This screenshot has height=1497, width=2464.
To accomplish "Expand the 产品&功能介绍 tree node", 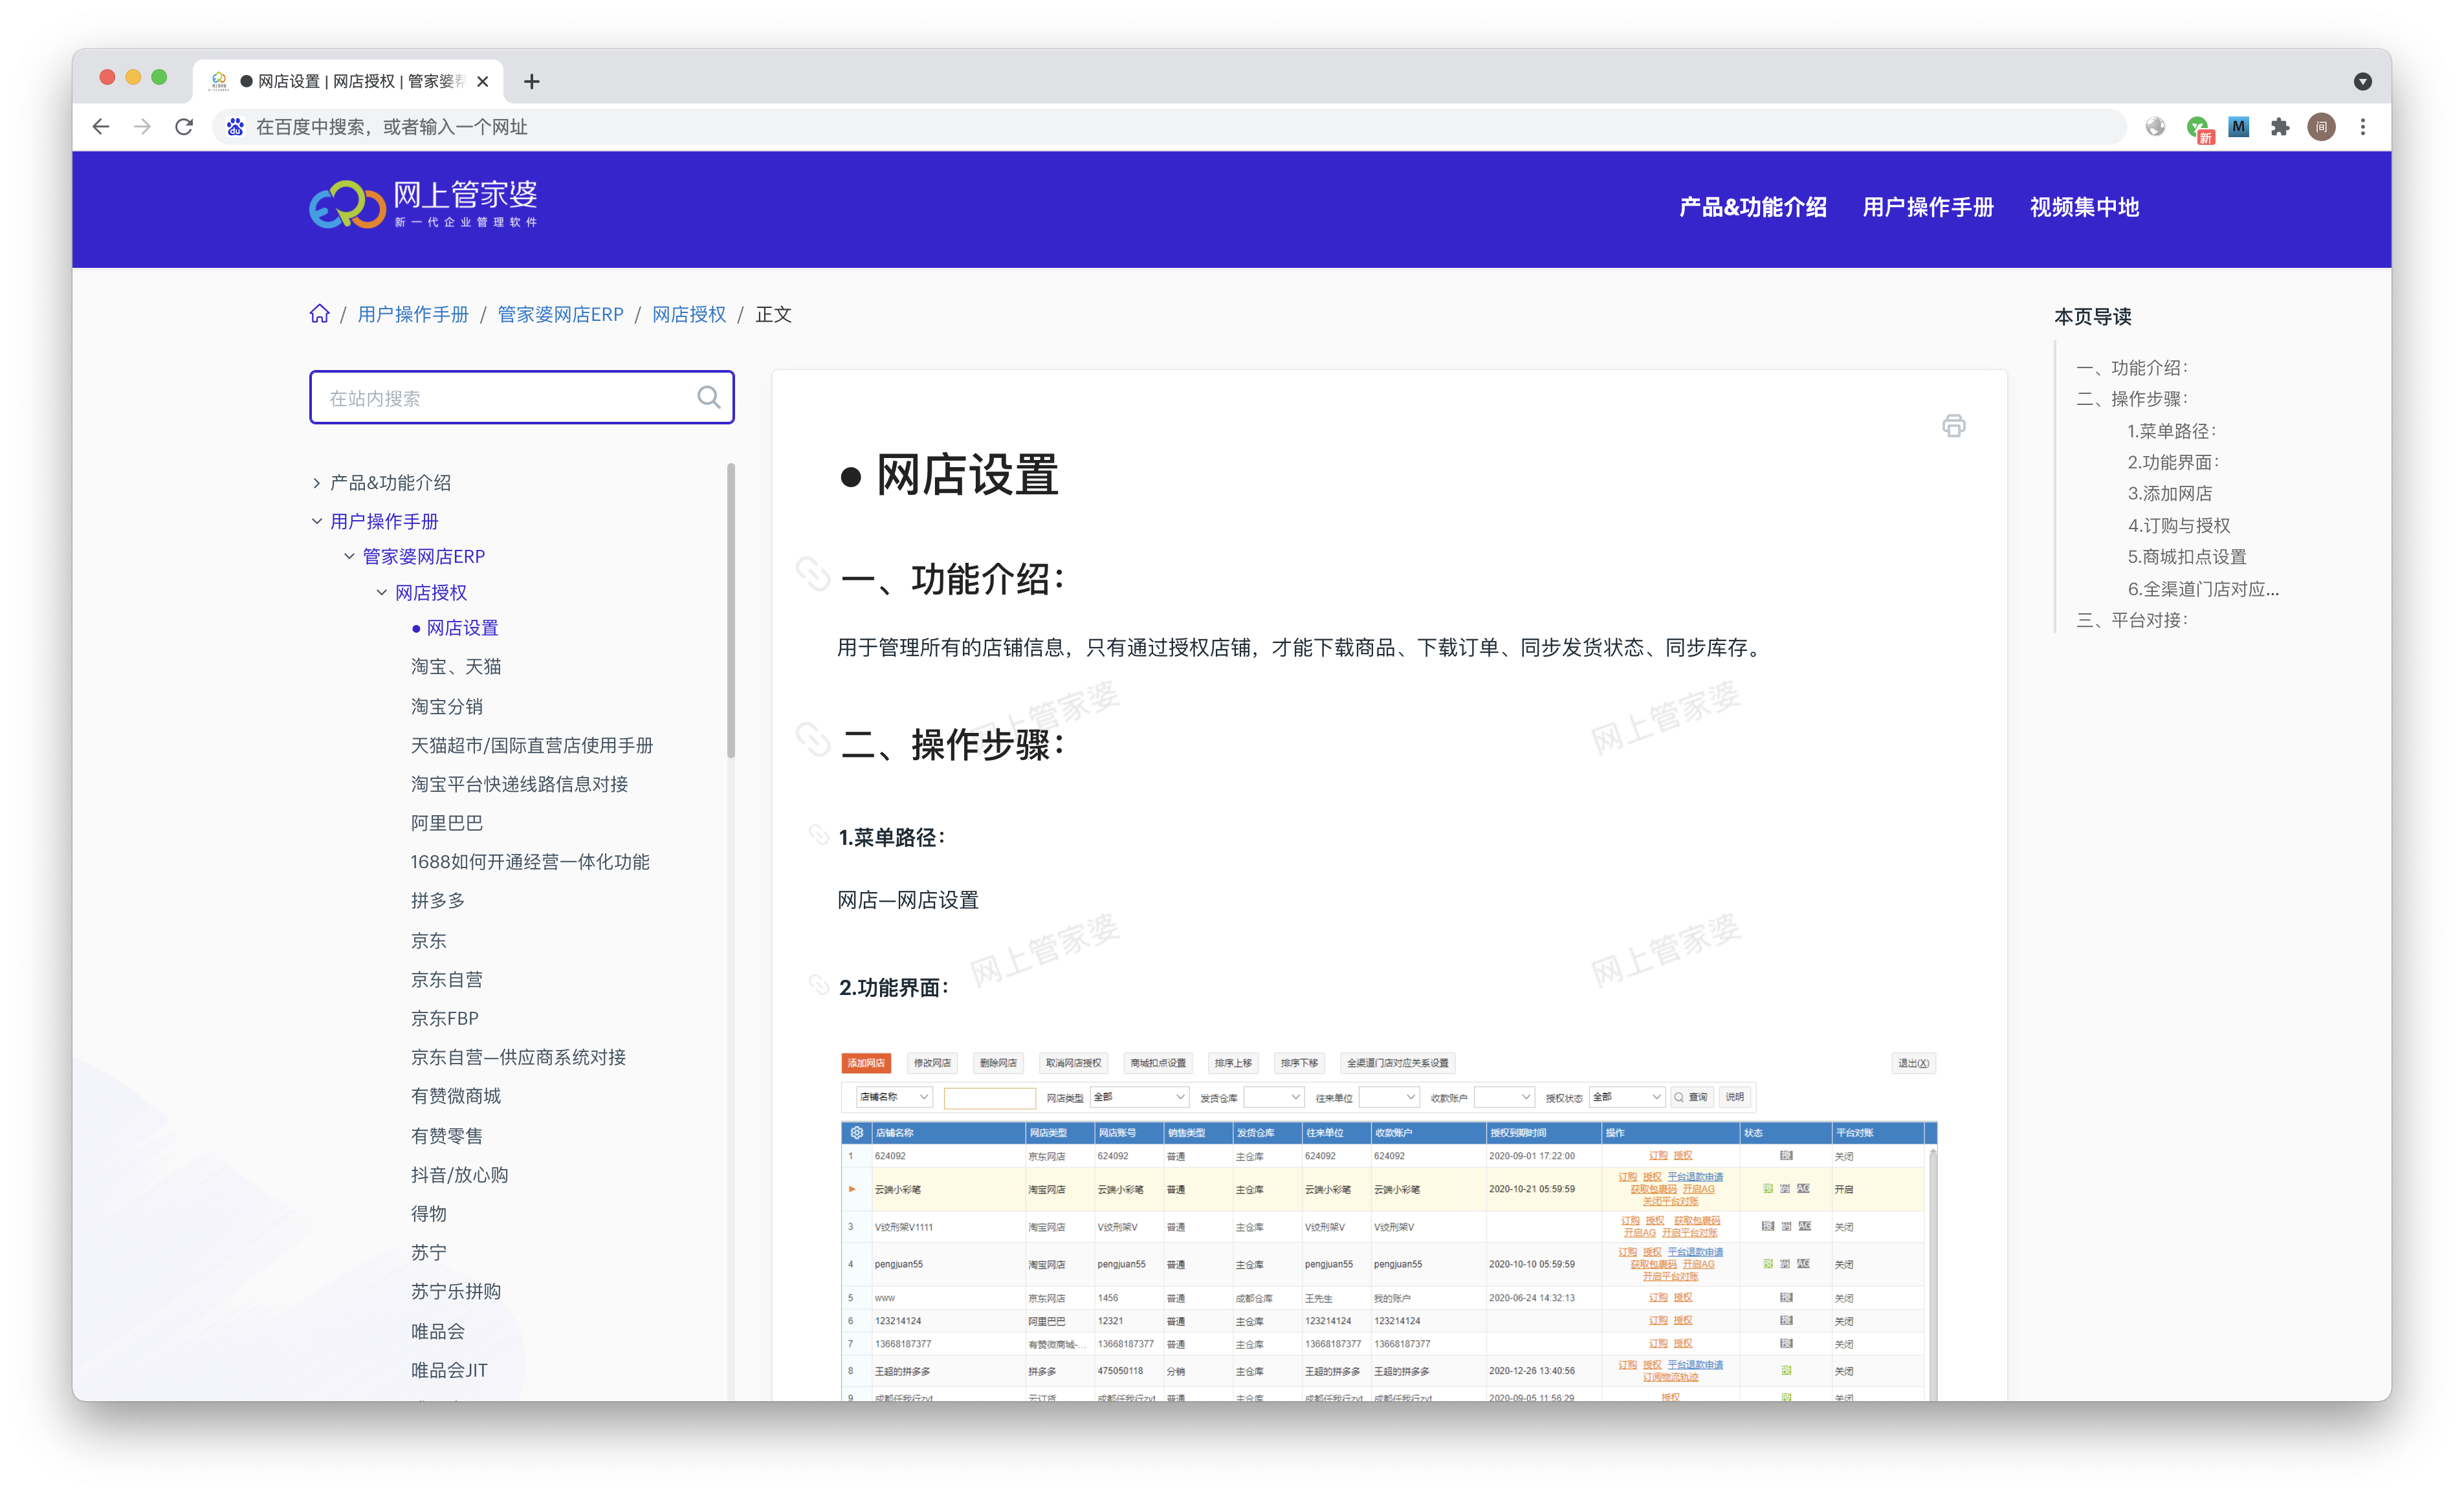I will click(317, 483).
